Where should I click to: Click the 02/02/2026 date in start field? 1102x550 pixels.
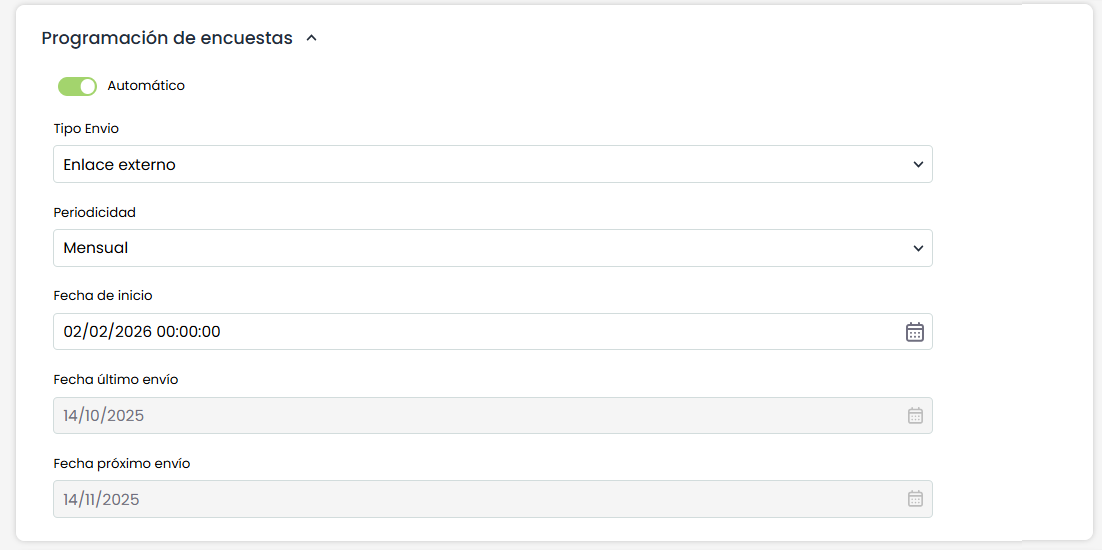(x=107, y=332)
